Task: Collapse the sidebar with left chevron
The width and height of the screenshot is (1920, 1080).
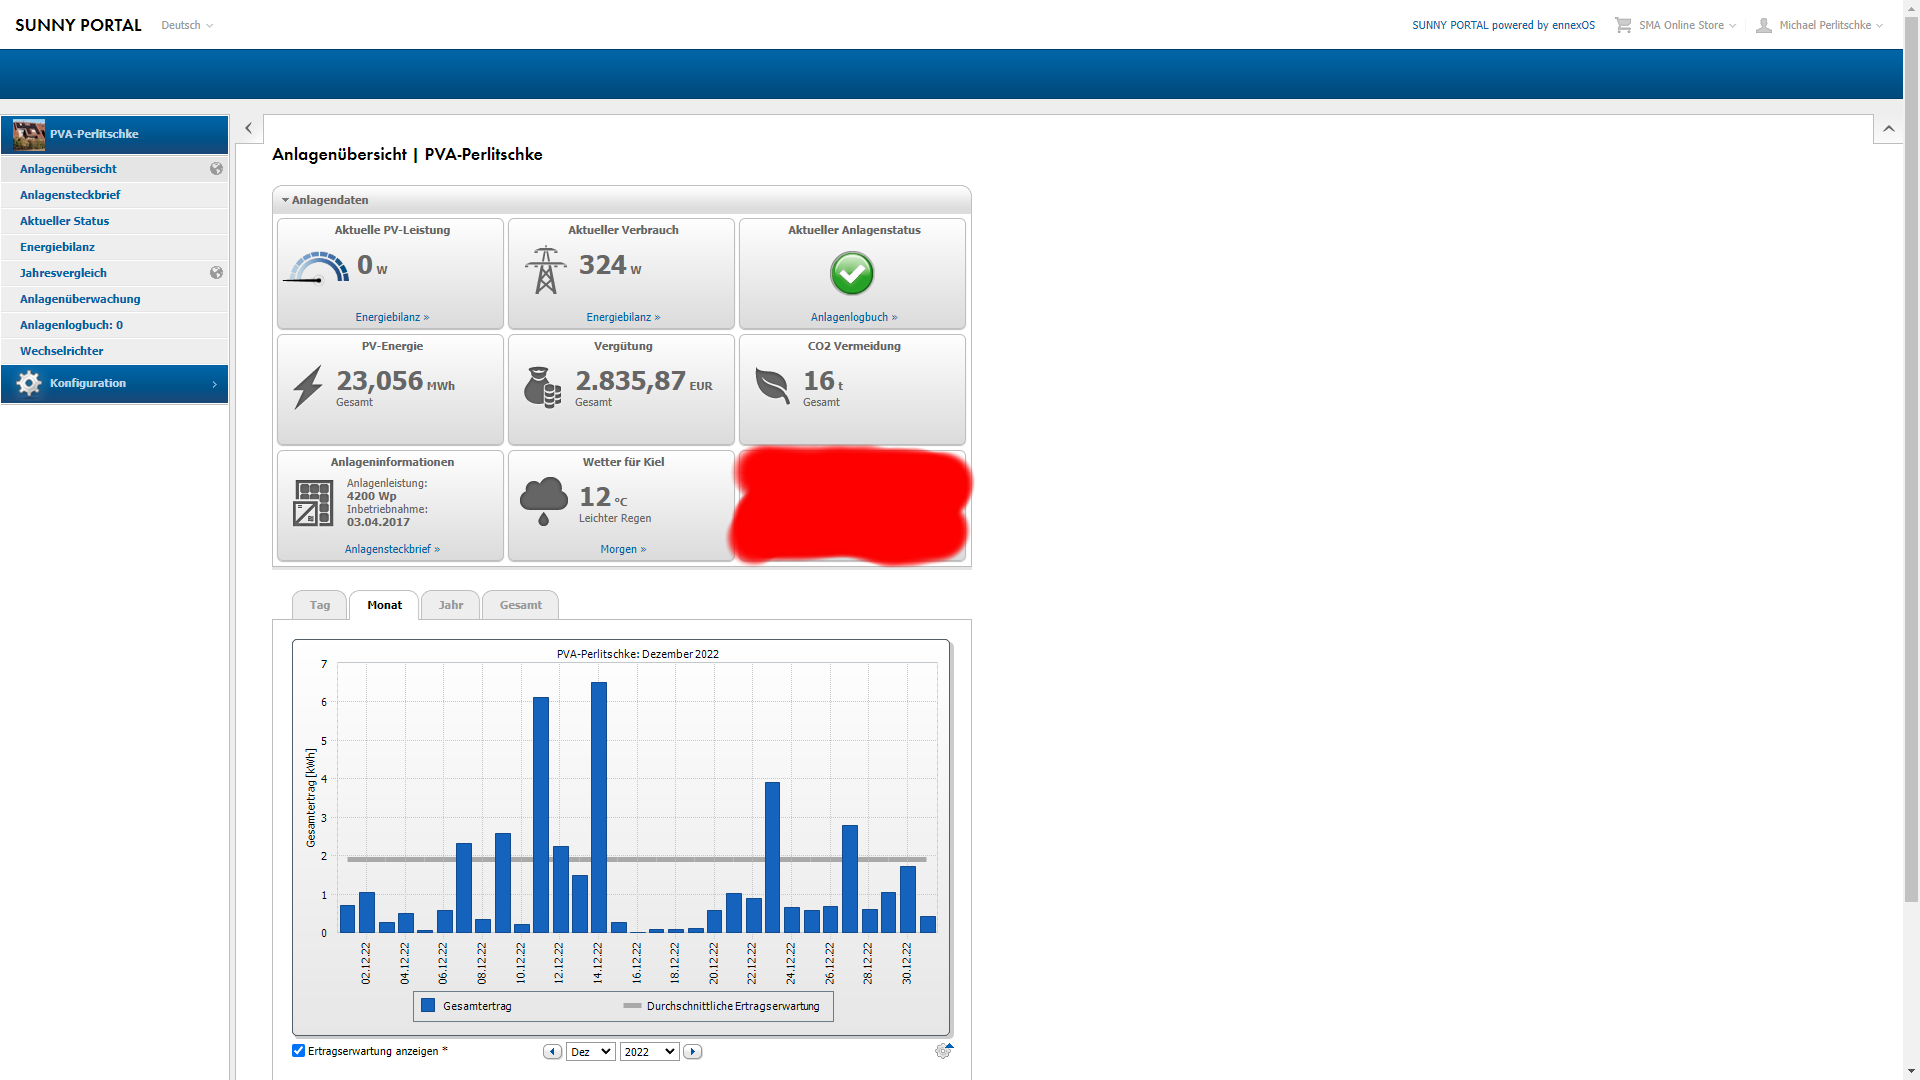Action: [249, 128]
